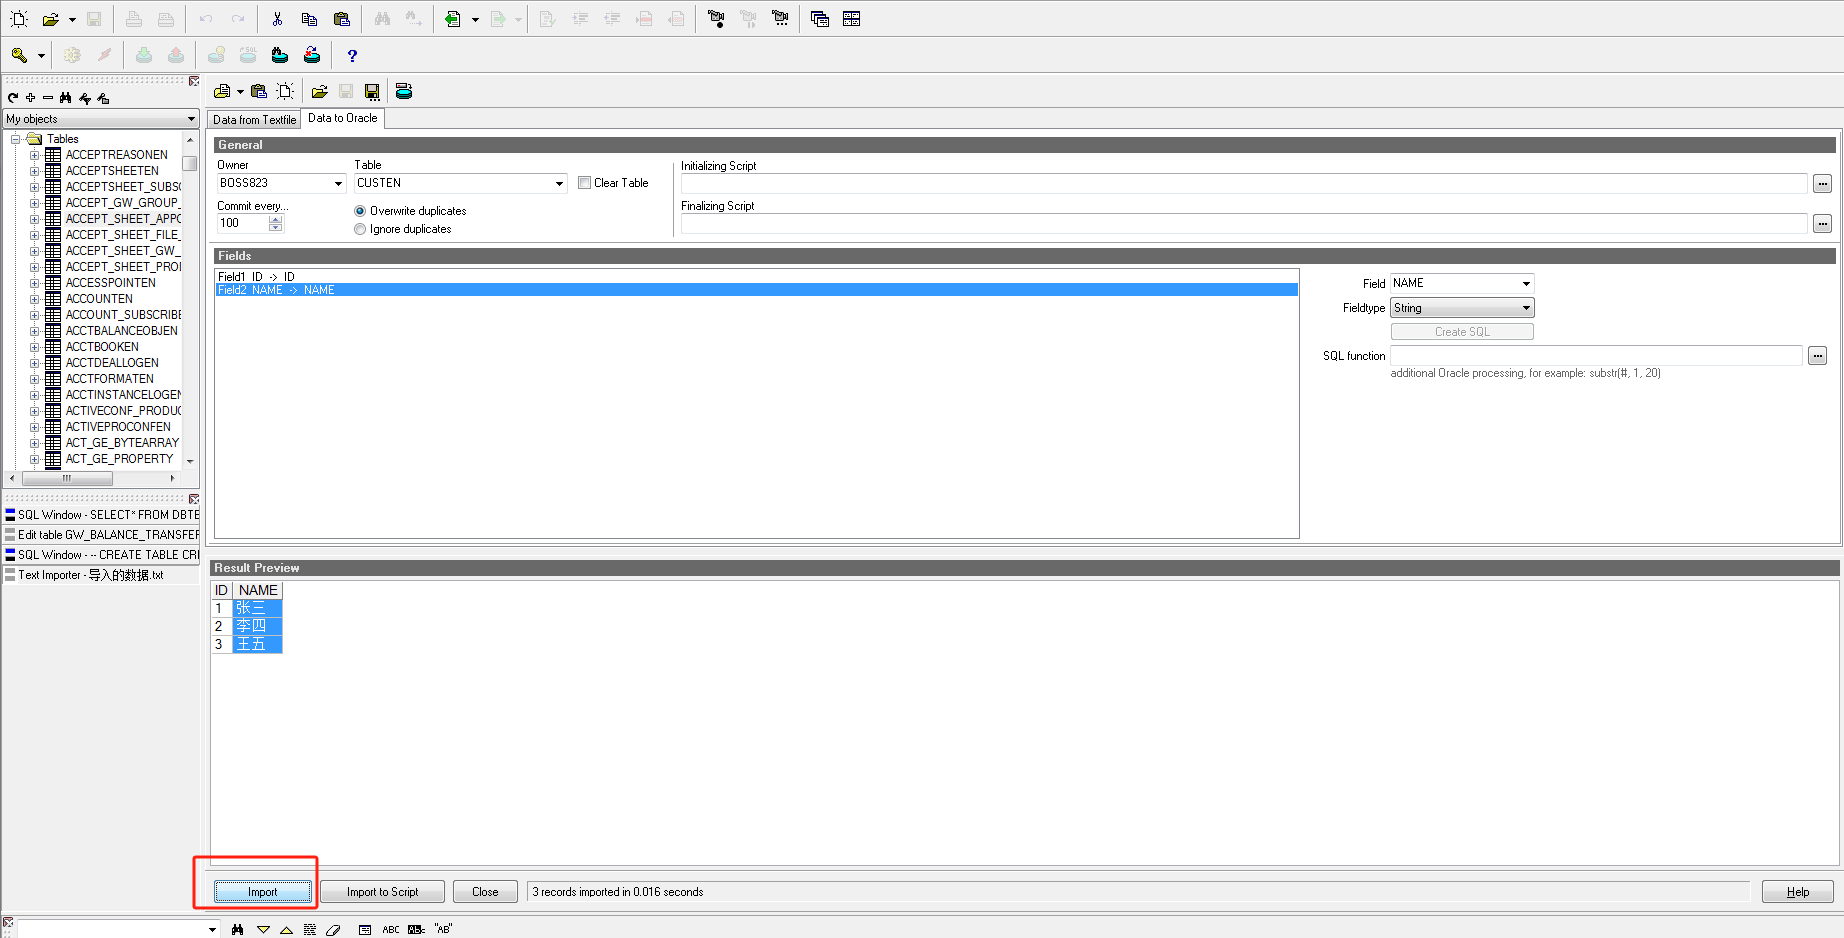
Task: Open the Field dropdown showing NAME
Action: point(1526,283)
